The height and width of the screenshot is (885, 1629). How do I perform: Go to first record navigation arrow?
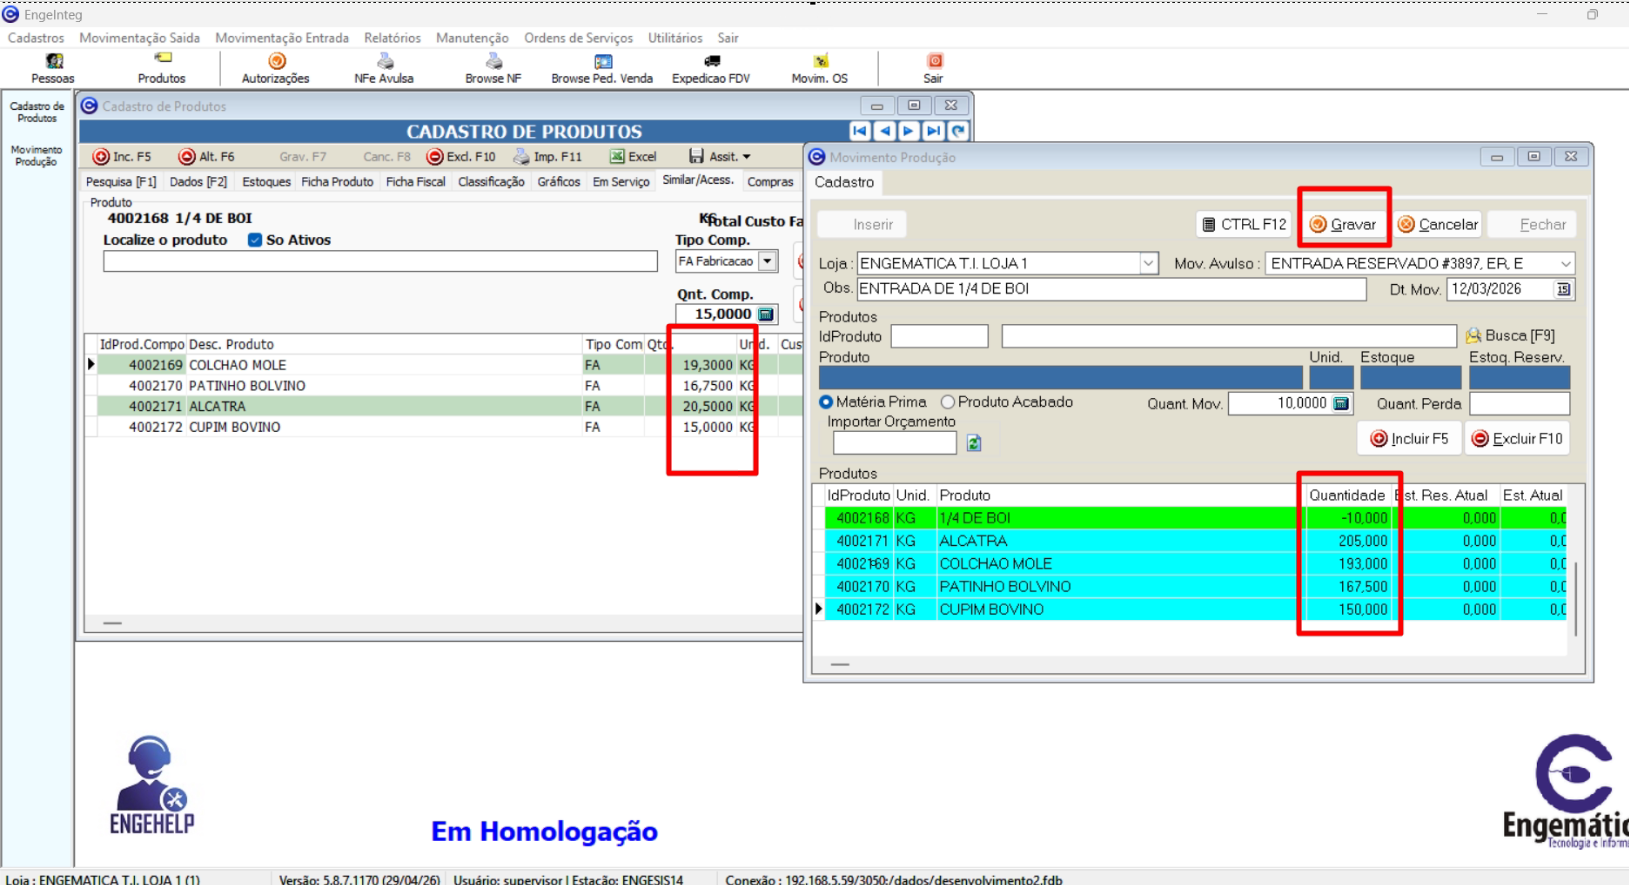(x=860, y=131)
